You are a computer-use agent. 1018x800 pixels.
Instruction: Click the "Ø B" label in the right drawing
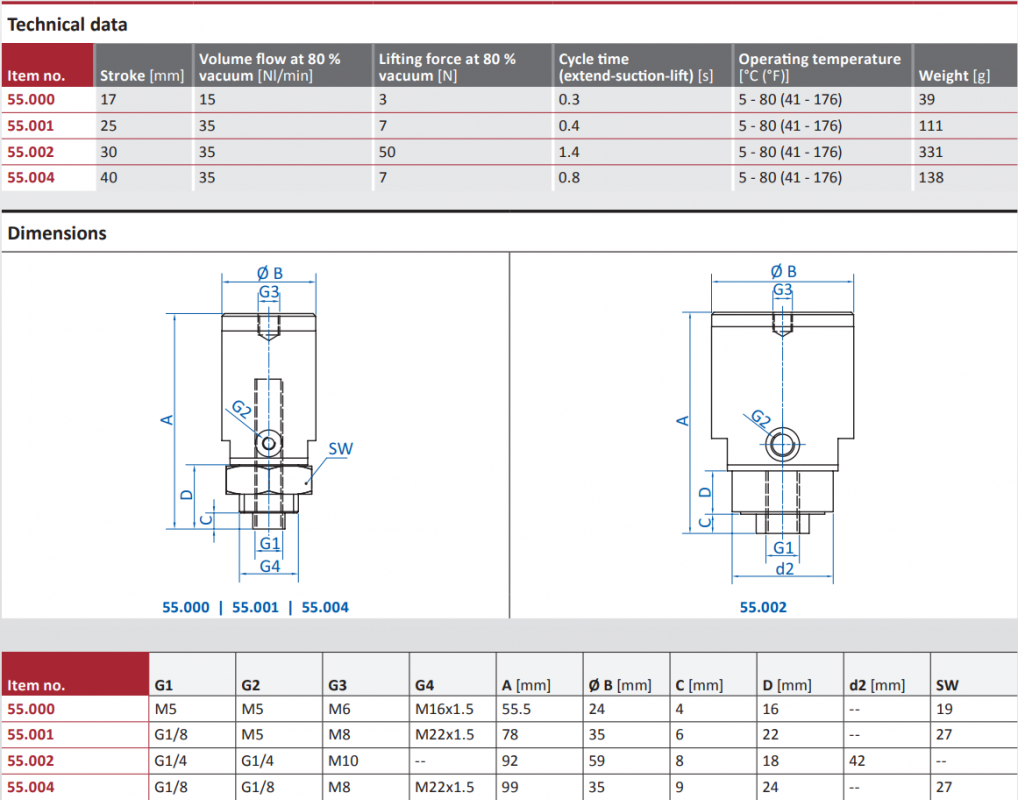(783, 271)
